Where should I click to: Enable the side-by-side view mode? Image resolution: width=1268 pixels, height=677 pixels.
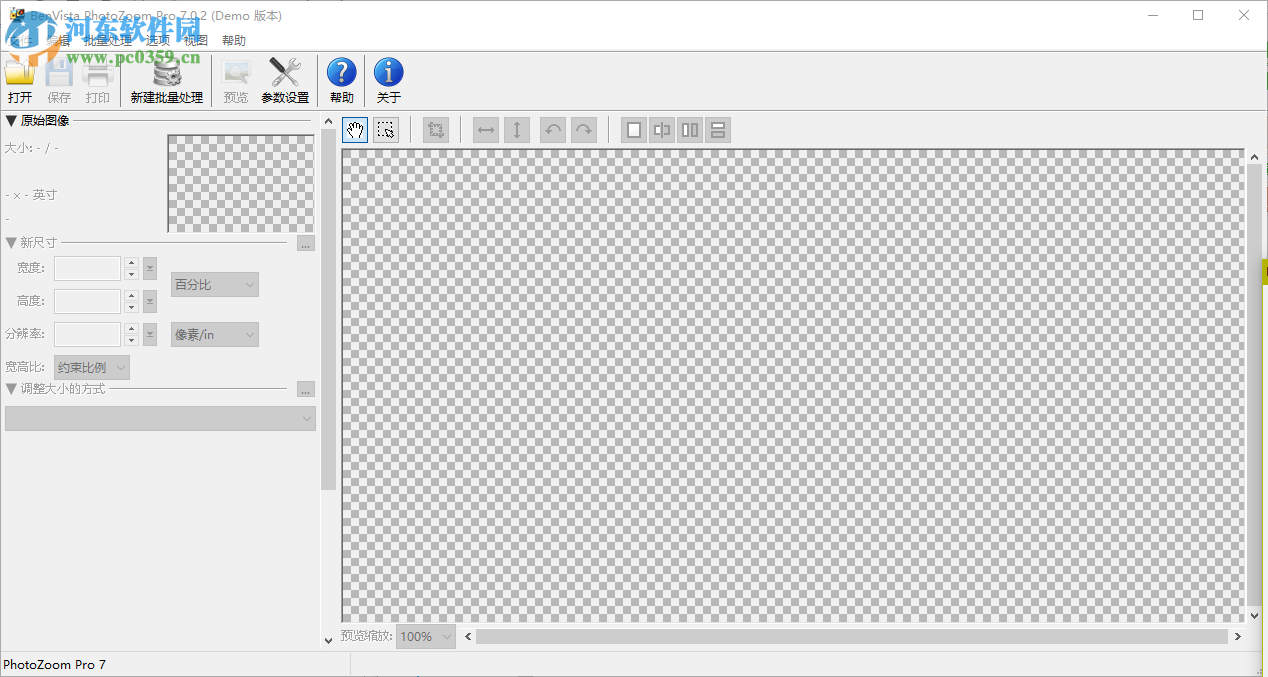pos(689,130)
